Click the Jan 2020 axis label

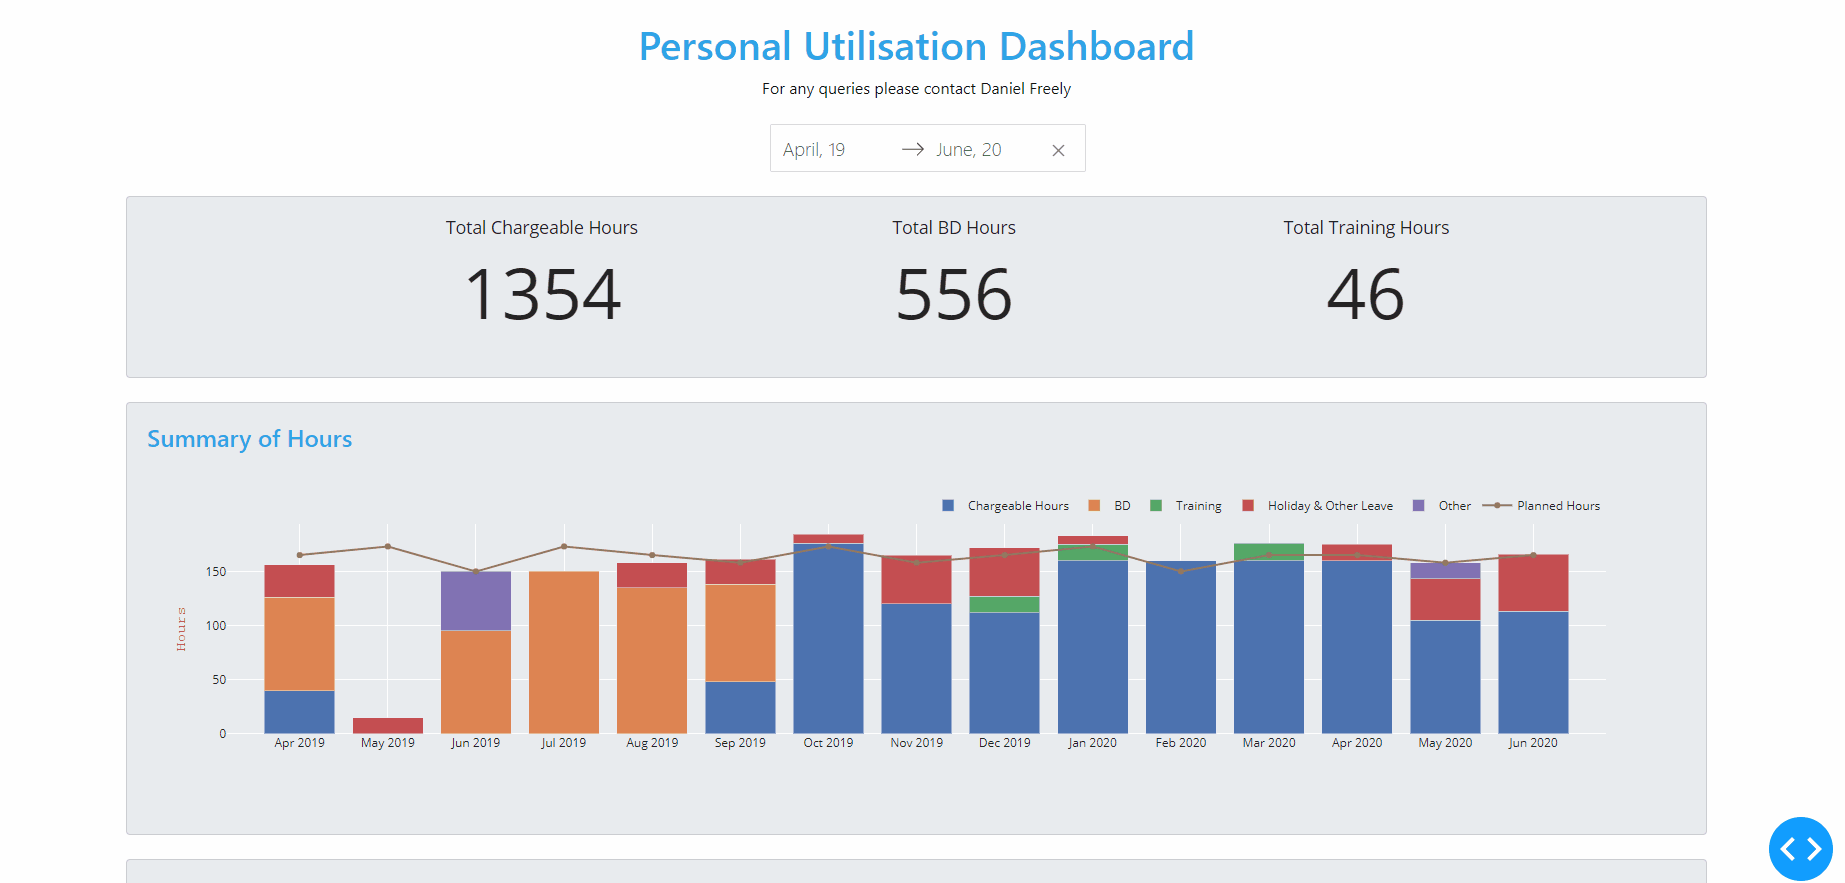[x=1092, y=743]
